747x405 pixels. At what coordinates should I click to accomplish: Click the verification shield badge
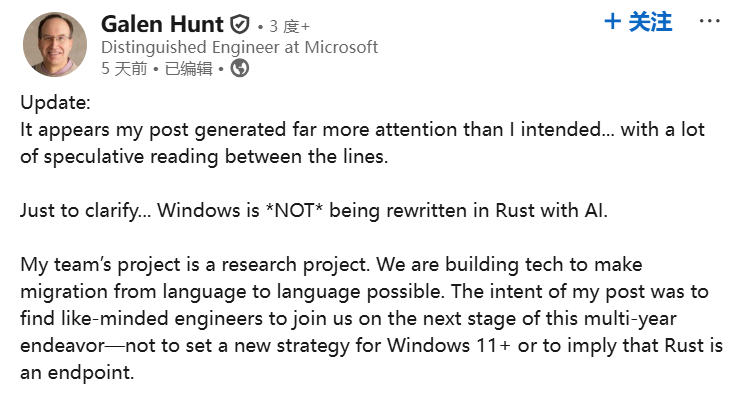tap(240, 25)
